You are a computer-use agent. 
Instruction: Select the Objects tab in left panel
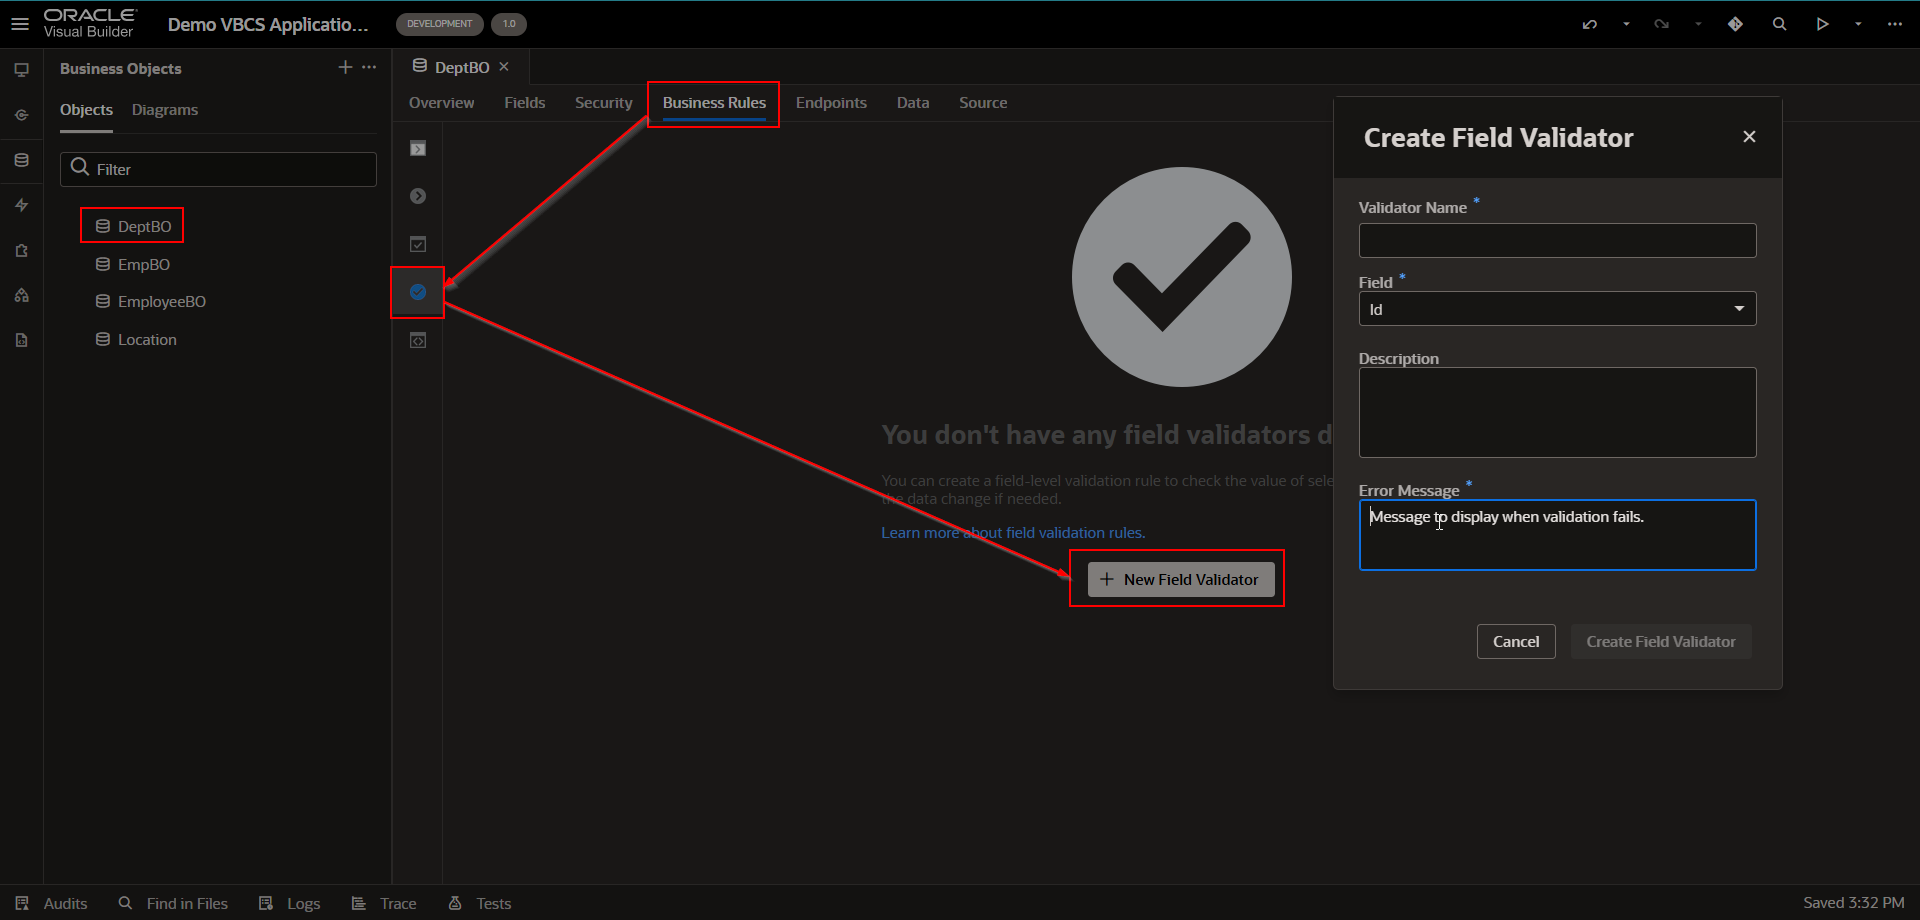(86, 110)
